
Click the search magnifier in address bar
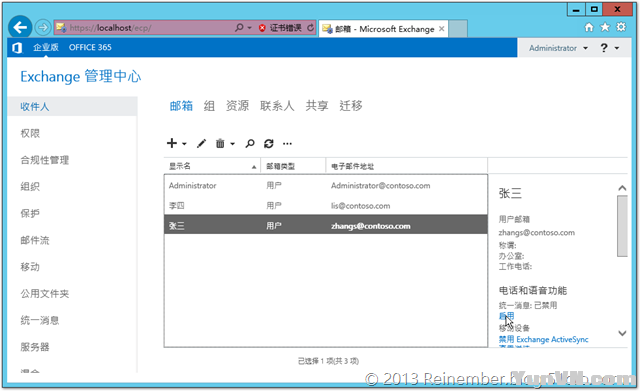tap(239, 28)
